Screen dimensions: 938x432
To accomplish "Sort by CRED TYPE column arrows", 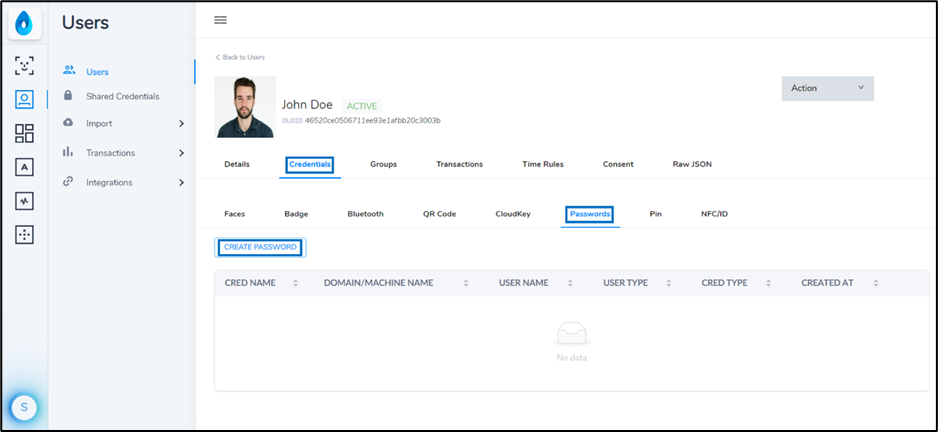I will click(768, 283).
